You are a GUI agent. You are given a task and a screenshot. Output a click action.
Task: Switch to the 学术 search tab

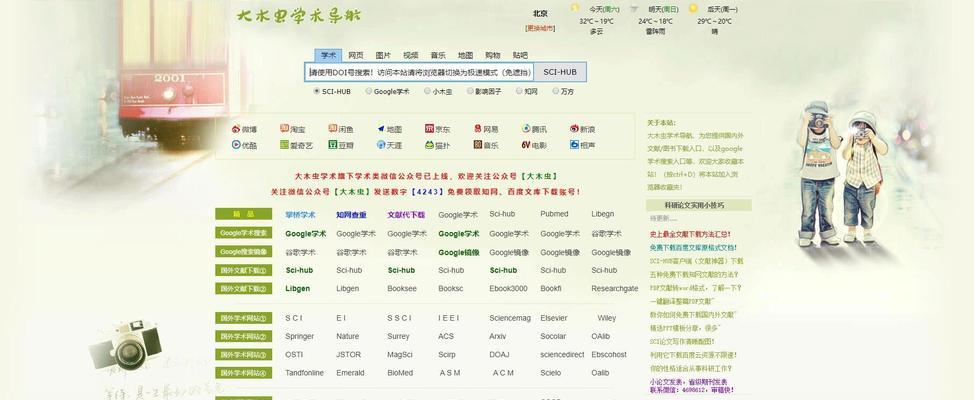click(328, 55)
